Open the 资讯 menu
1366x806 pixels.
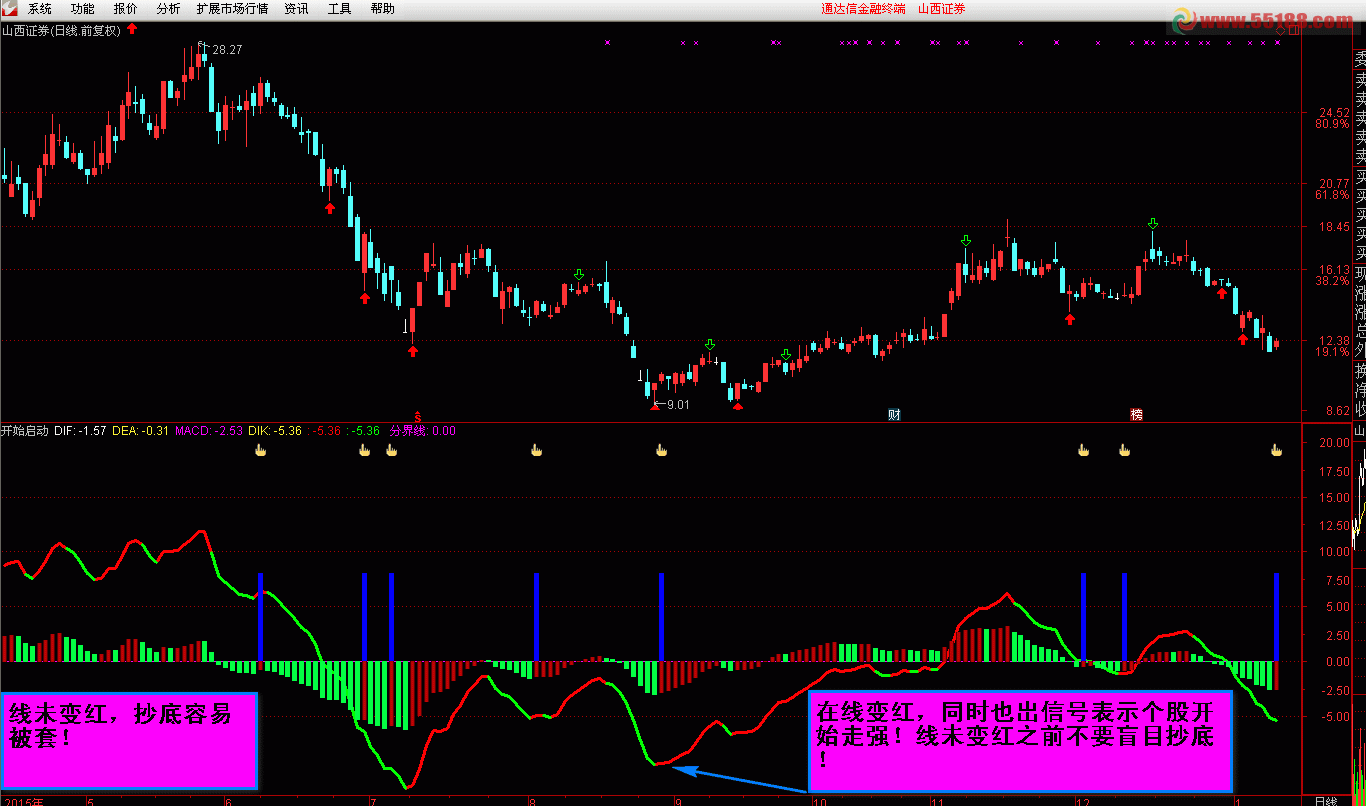[x=297, y=9]
